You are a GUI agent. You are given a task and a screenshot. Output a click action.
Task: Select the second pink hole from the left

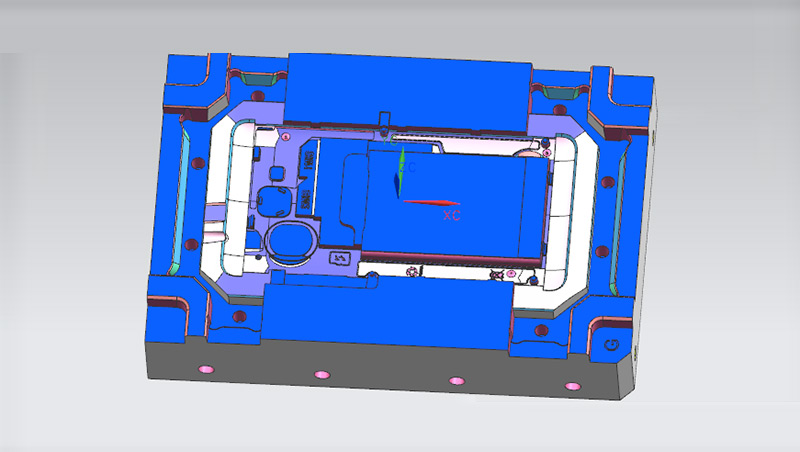coord(321,374)
